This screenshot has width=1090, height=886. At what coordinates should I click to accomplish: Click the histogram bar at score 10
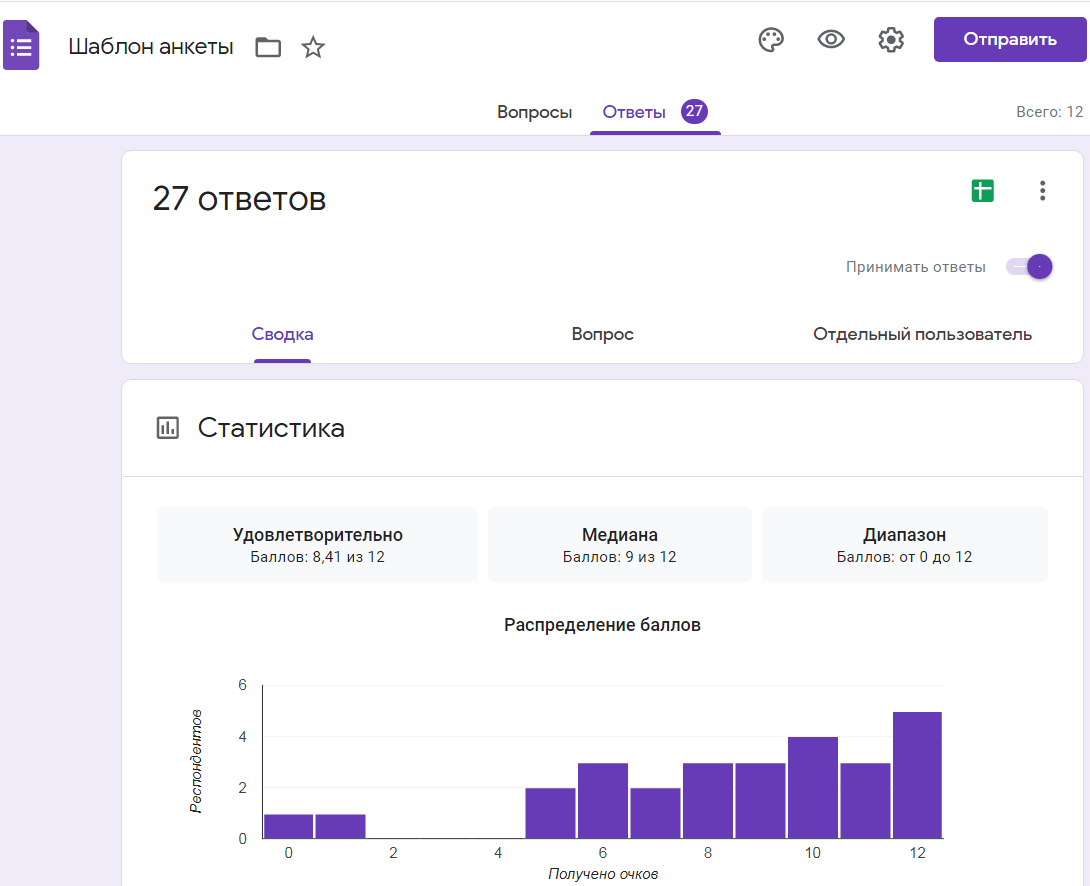pyautogui.click(x=812, y=787)
